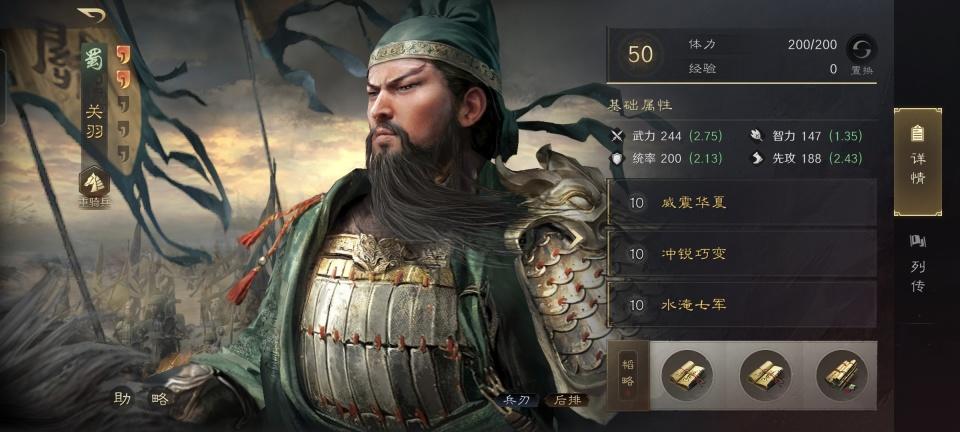960x432 pixels.
Task: Tap the 韬略 label
Action: [628, 375]
